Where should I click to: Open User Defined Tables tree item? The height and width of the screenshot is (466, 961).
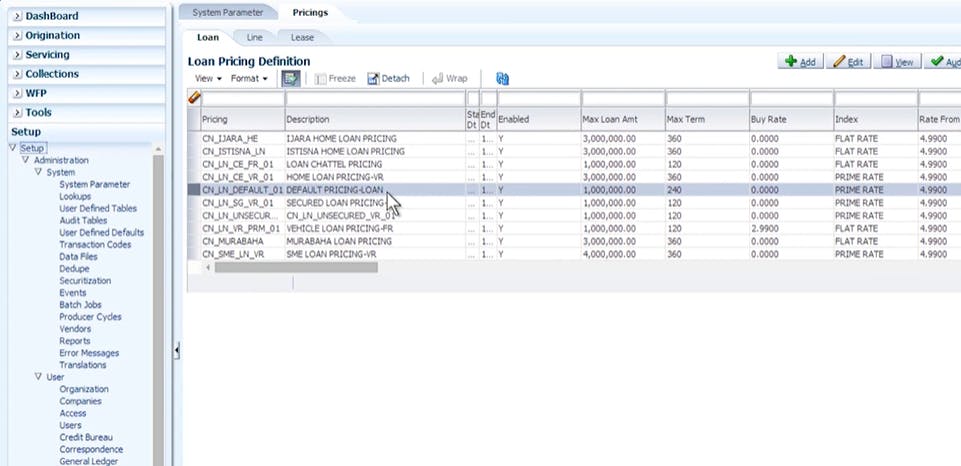coord(98,208)
